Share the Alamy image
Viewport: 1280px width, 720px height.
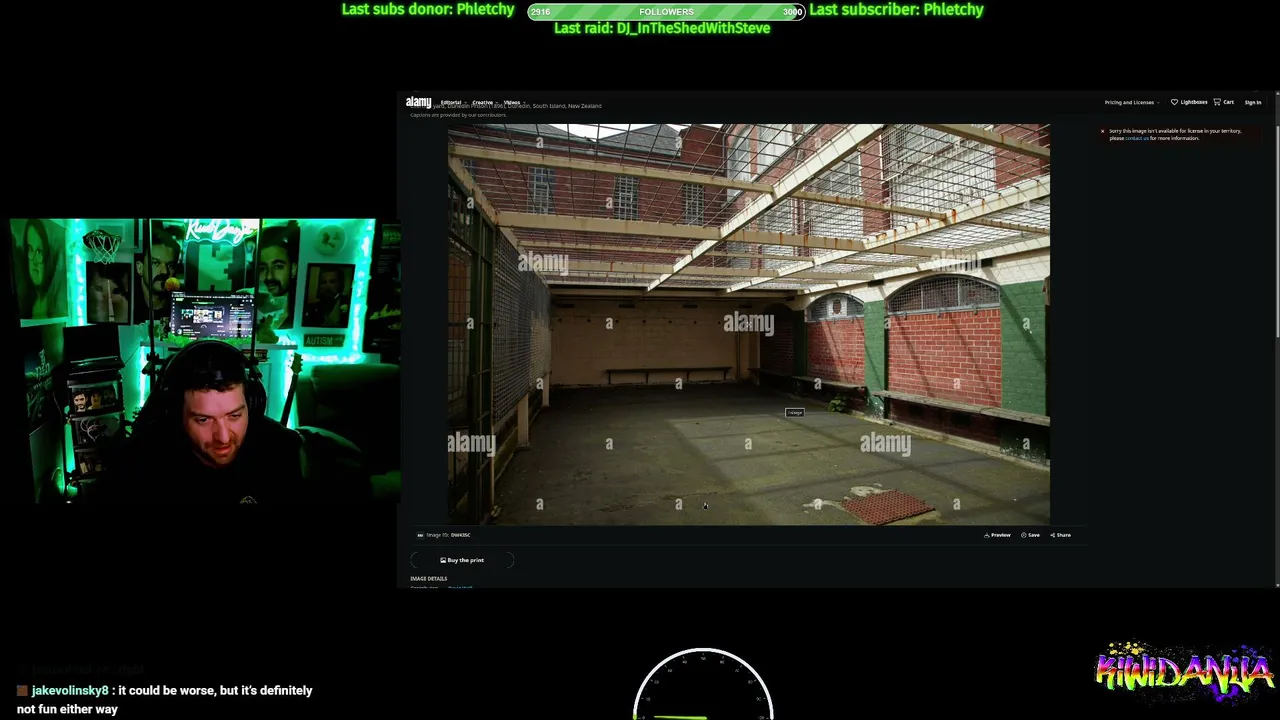[1060, 535]
